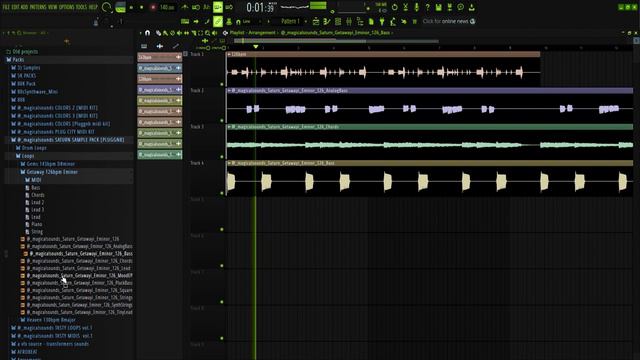Open the Playlist view icon
Screen dimensions: 640x360
click(x=316, y=21)
